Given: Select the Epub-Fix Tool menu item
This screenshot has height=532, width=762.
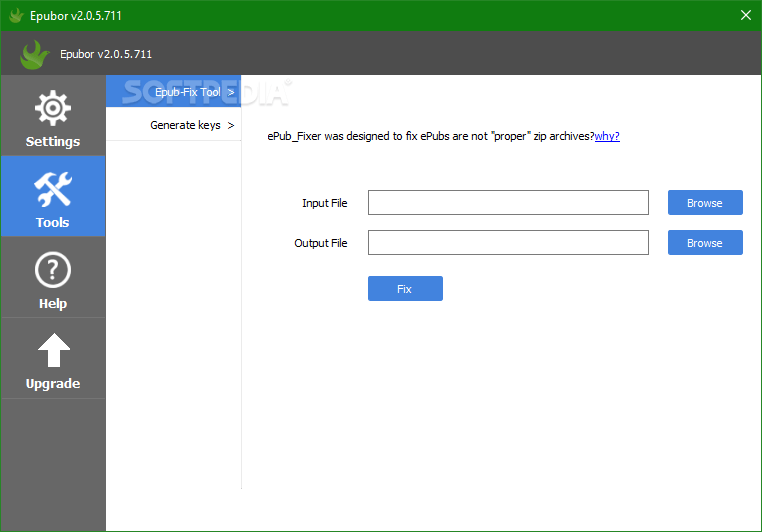Looking at the screenshot, I should pyautogui.click(x=173, y=91).
